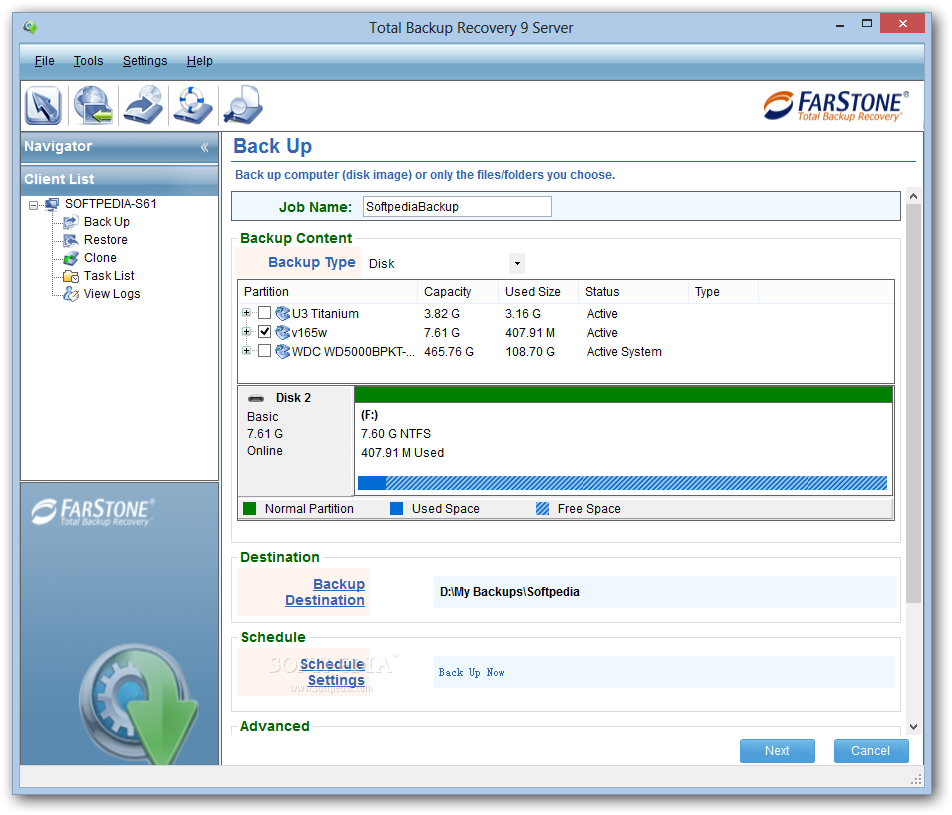Screen dimensions: 952x815
Task: Click the Next button
Action: [777, 751]
